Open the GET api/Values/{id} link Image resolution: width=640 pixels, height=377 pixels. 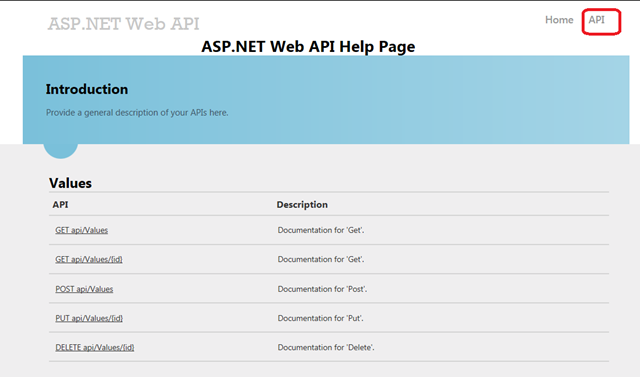point(89,259)
